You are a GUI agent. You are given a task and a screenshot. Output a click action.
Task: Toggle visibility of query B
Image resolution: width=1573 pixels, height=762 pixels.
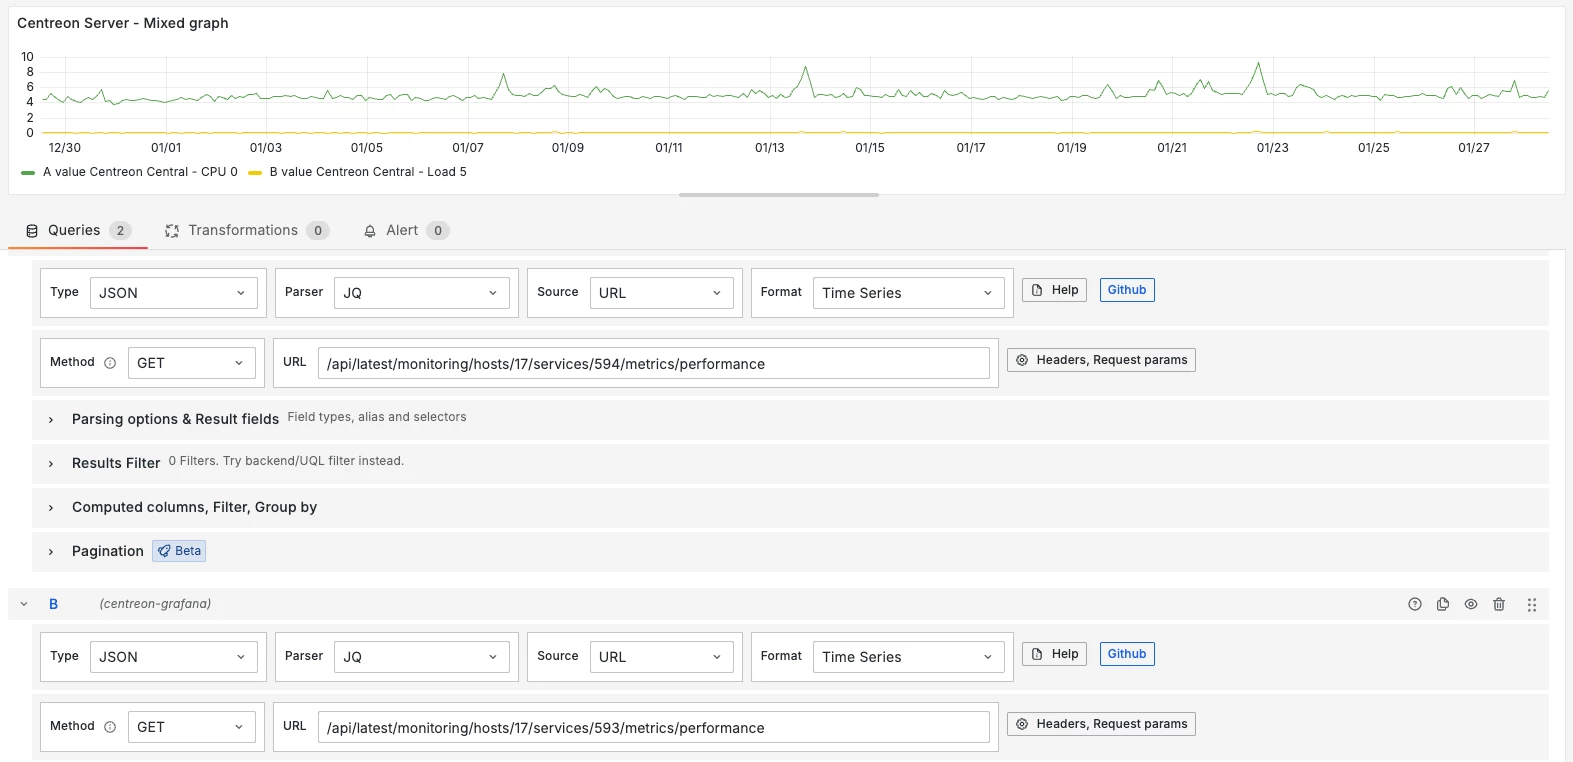[x=1470, y=604]
